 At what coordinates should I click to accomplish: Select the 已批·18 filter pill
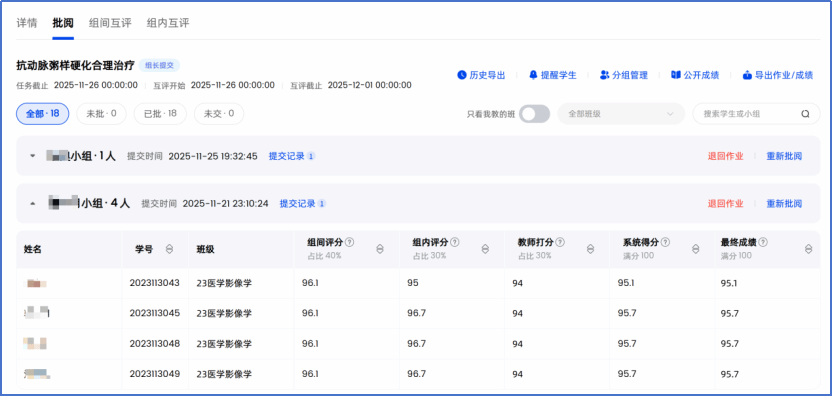(x=160, y=114)
